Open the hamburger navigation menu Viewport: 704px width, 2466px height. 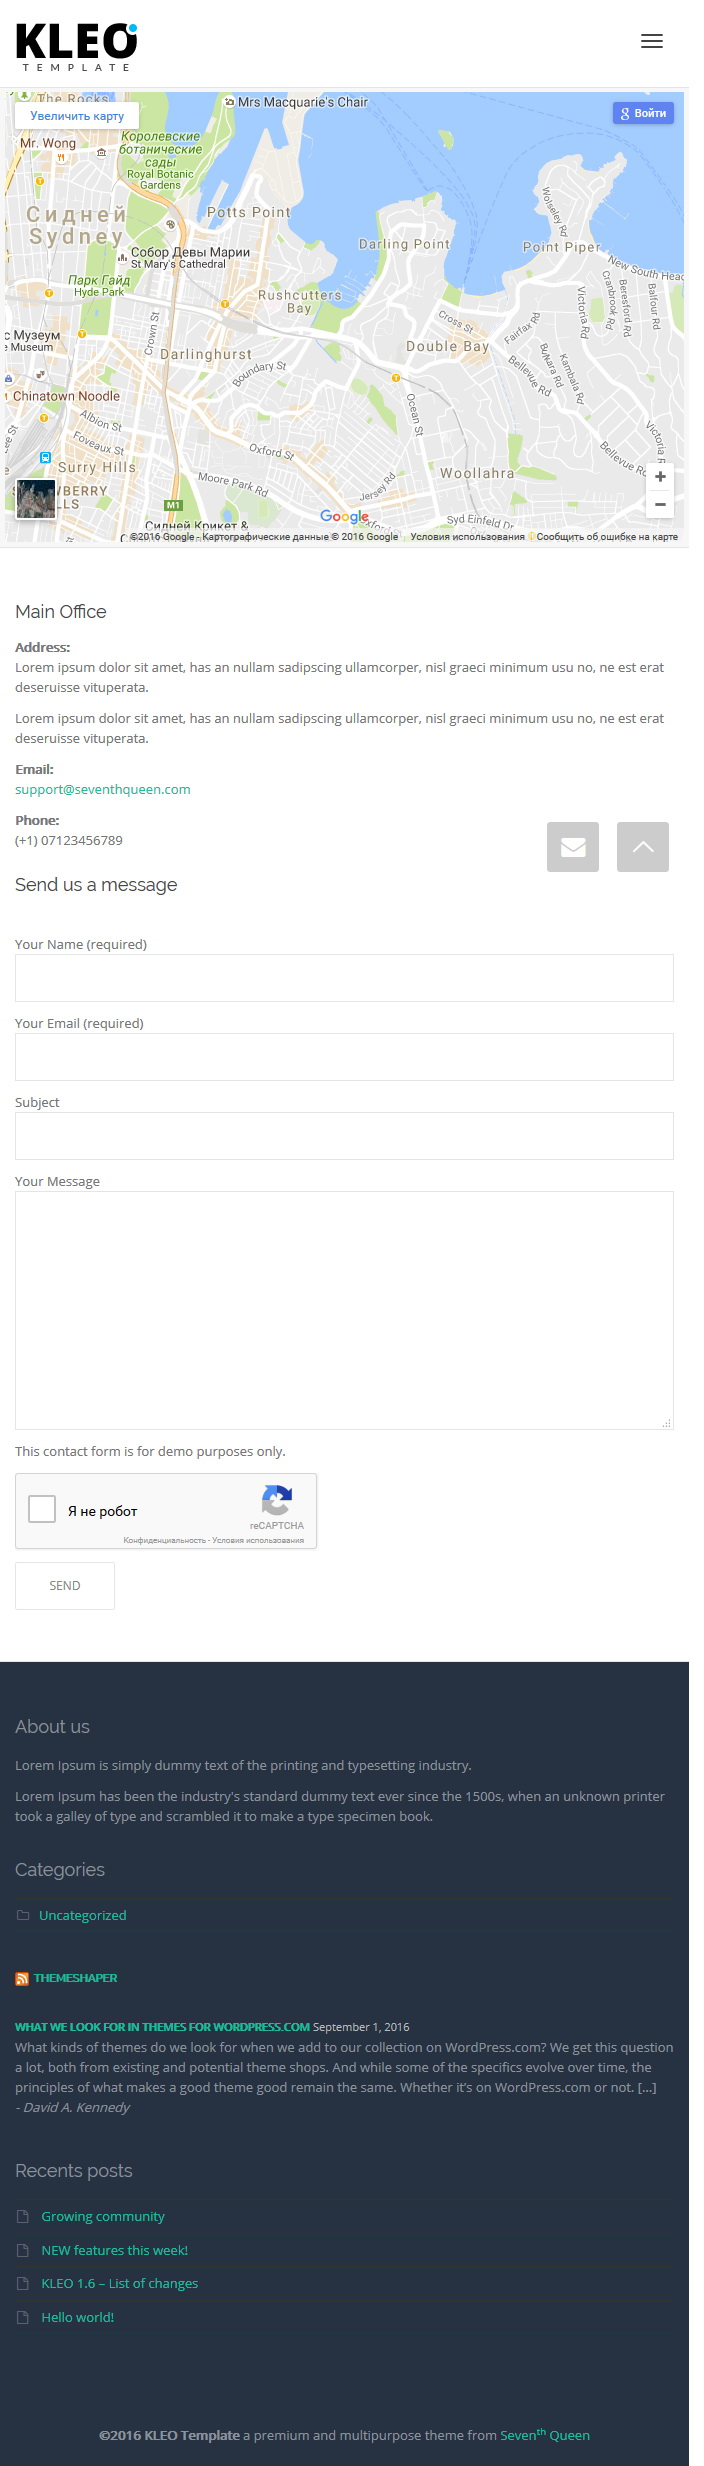click(651, 41)
